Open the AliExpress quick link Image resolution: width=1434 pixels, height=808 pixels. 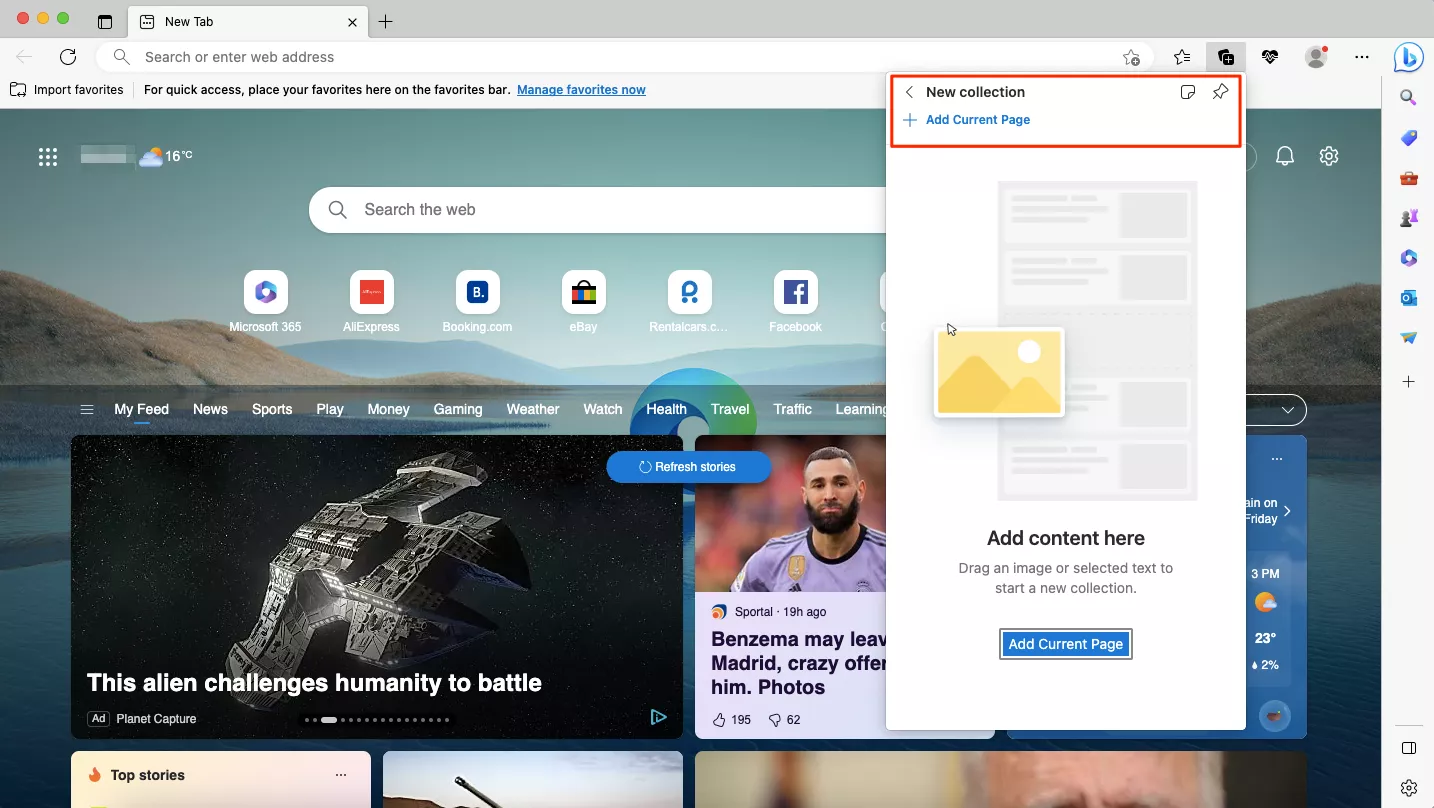[371, 302]
